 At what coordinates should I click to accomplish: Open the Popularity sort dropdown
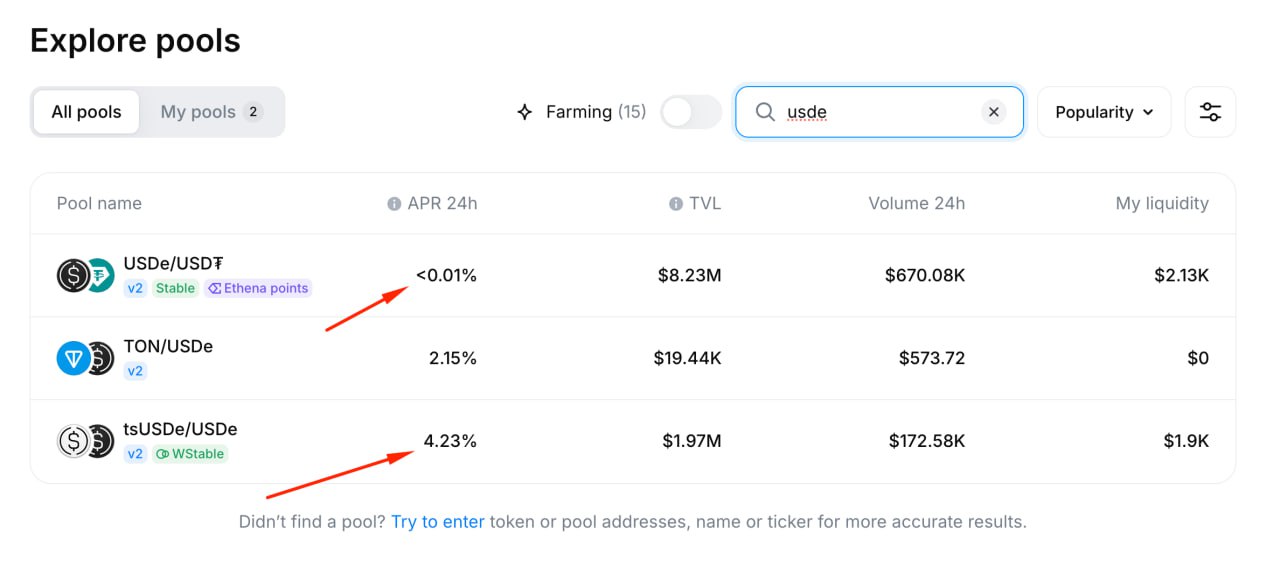coord(1104,112)
